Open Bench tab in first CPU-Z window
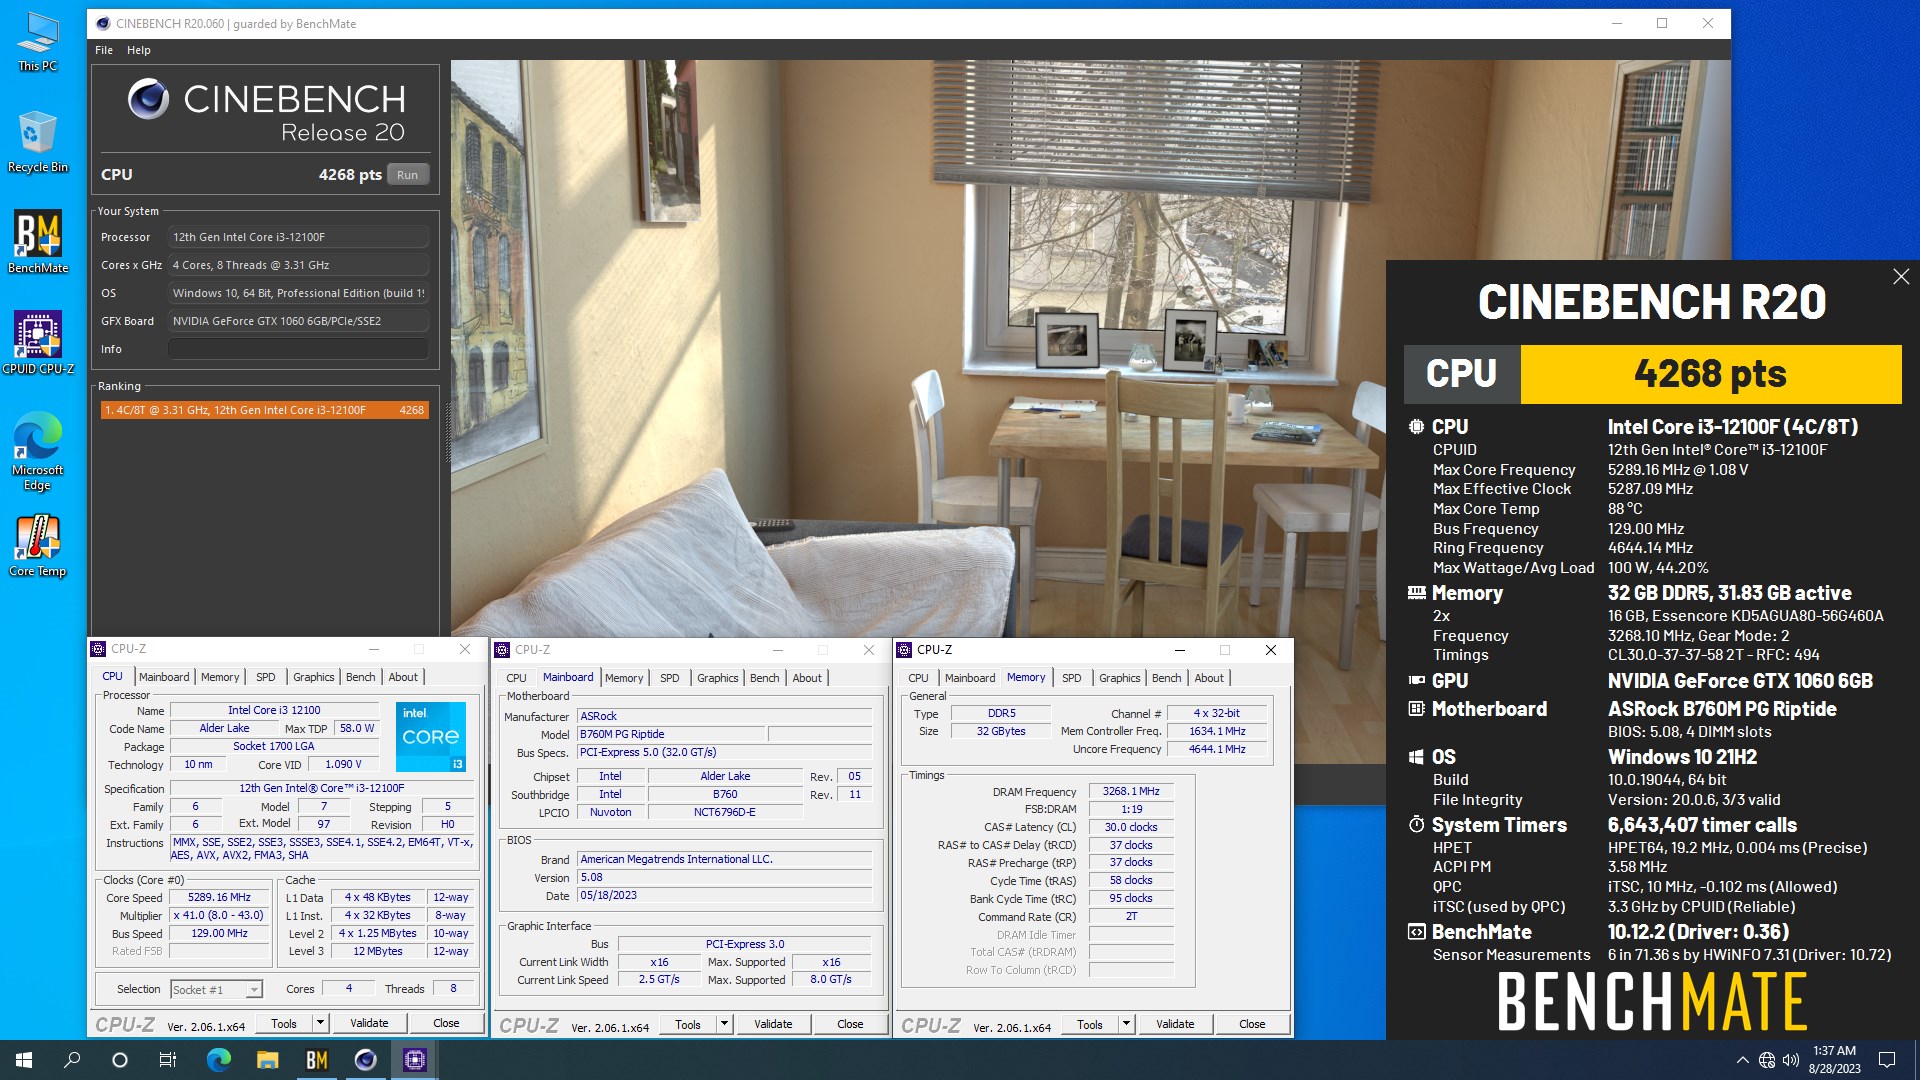Image resolution: width=1920 pixels, height=1080 pixels. (x=361, y=677)
